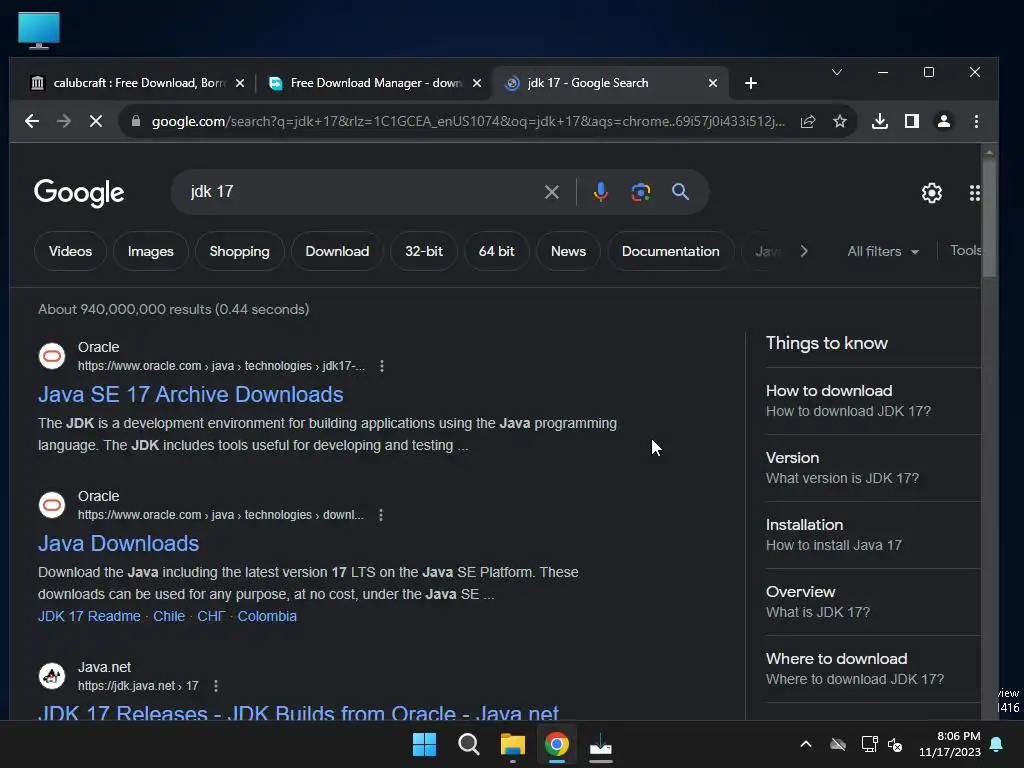The height and width of the screenshot is (768, 1024).
Task: Close the calubcraft tab
Action: (240, 83)
